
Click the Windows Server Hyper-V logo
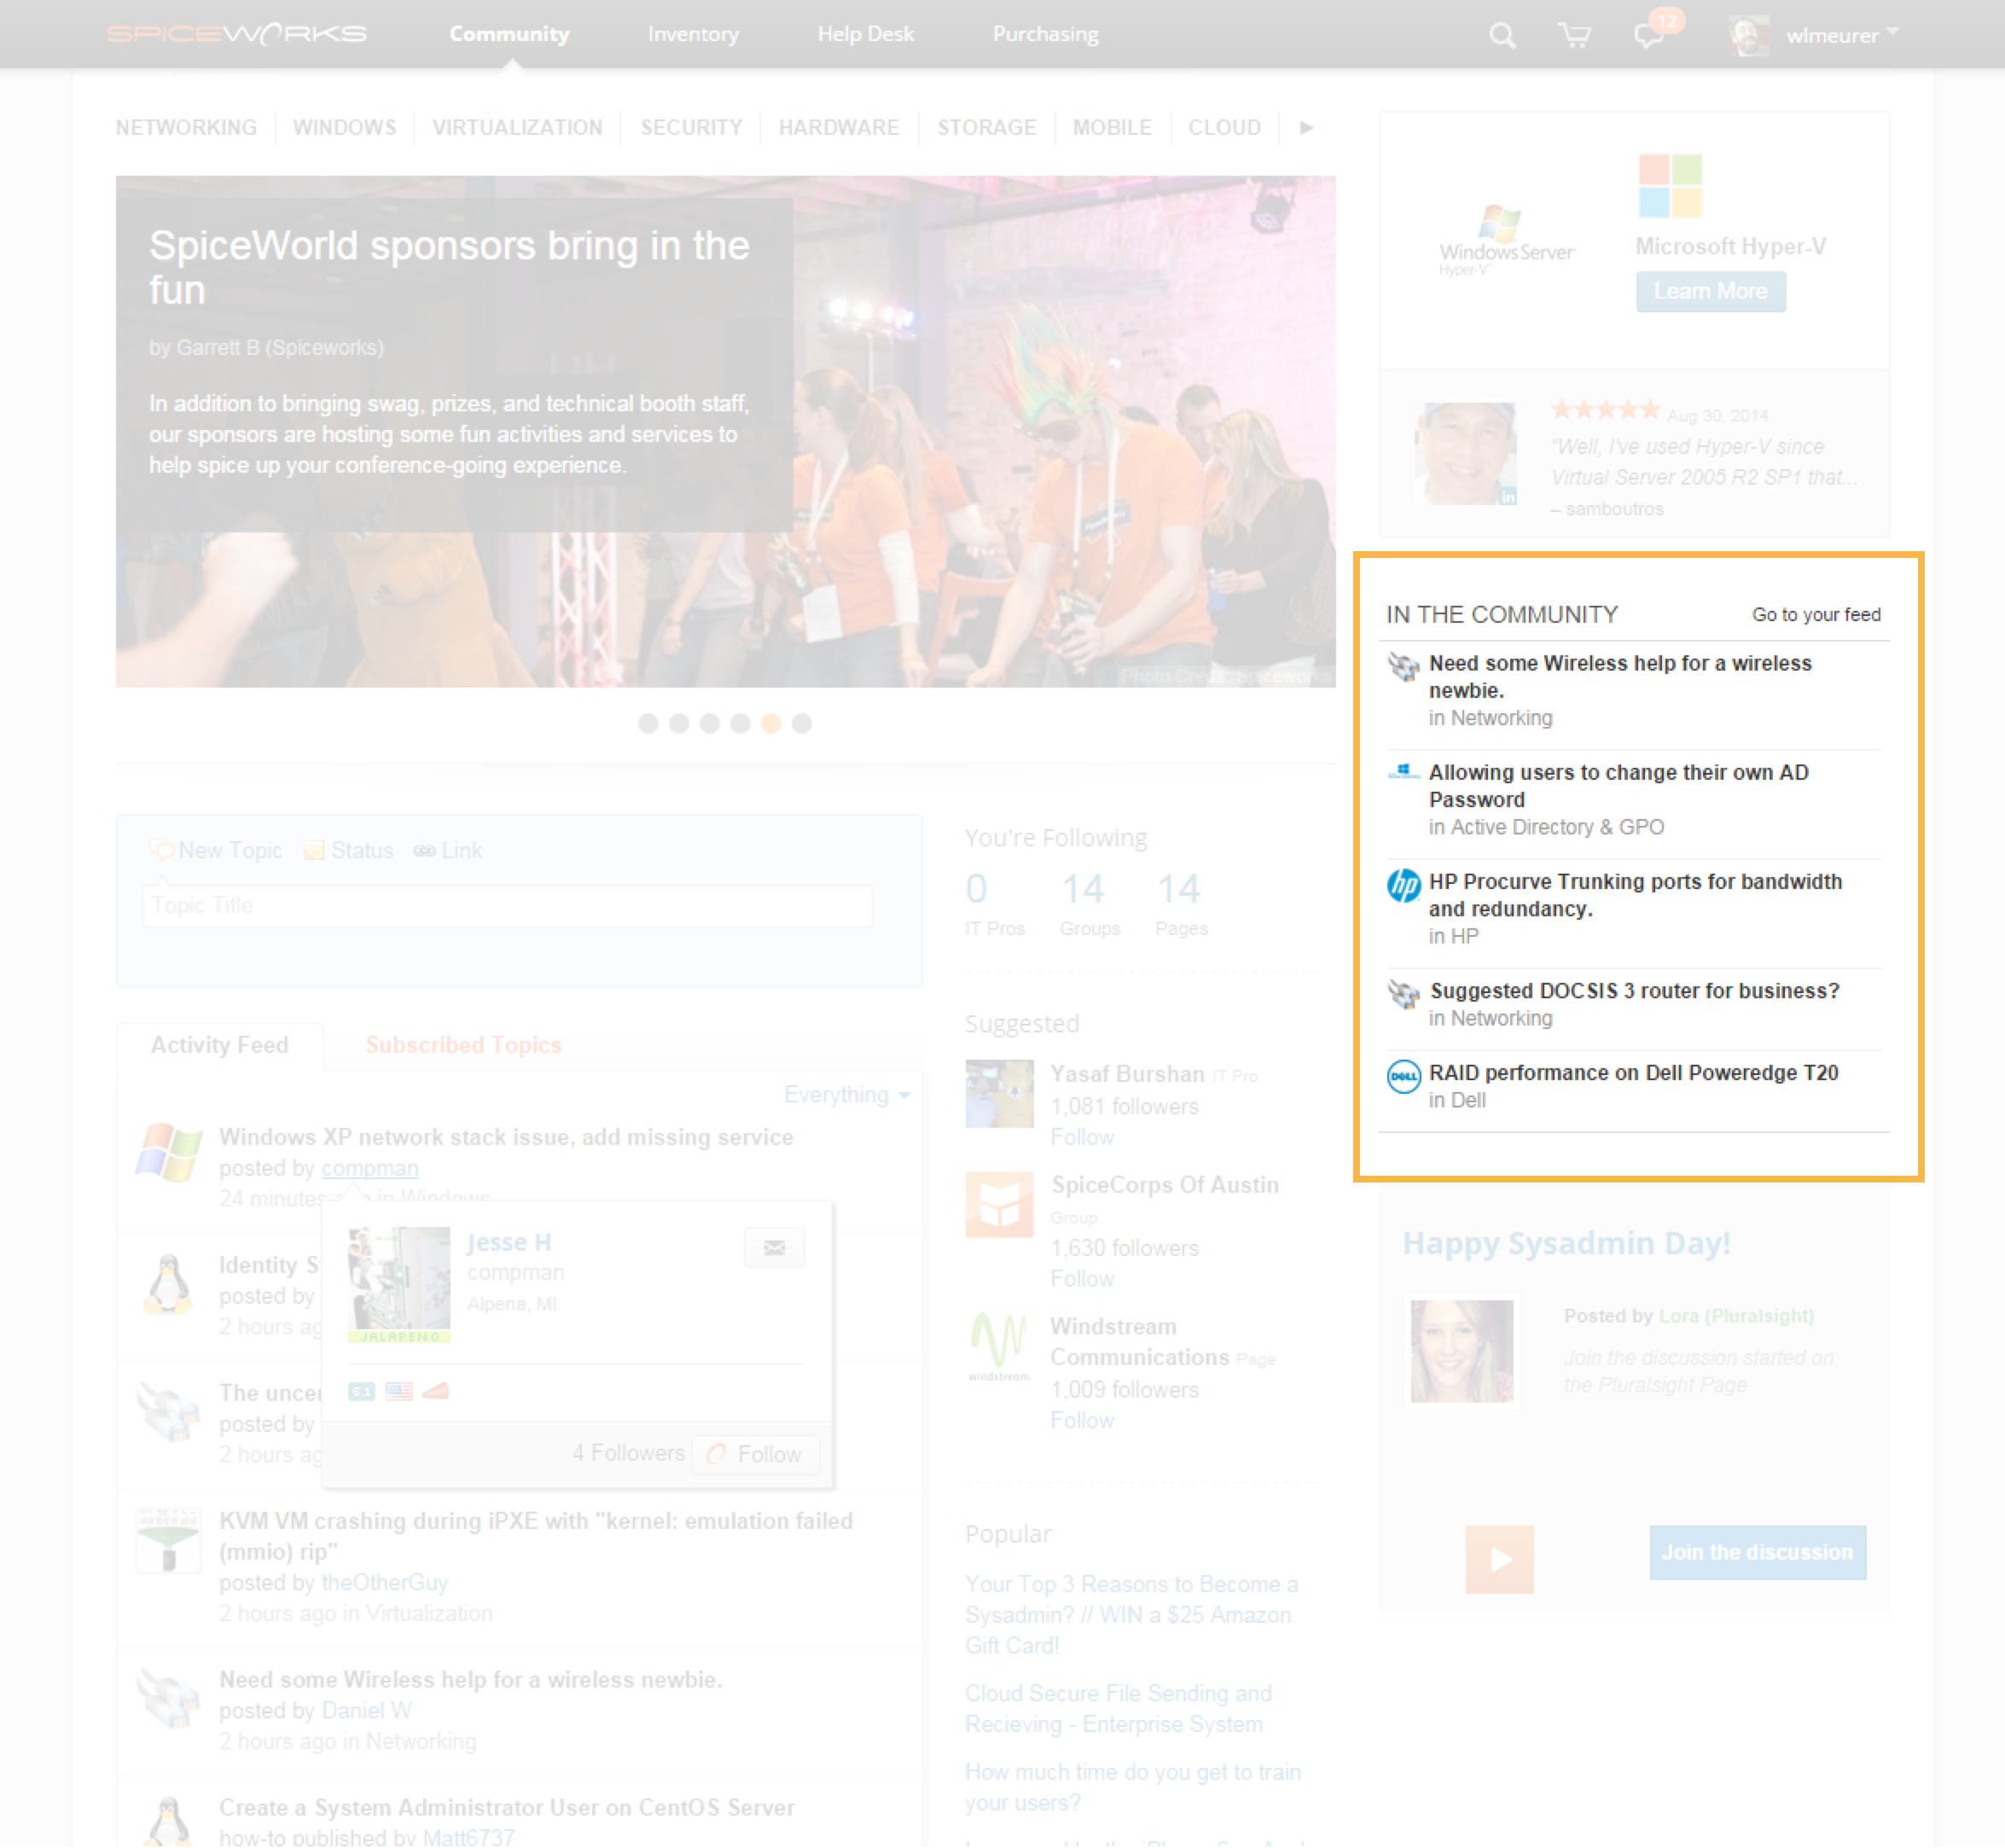tap(1506, 241)
